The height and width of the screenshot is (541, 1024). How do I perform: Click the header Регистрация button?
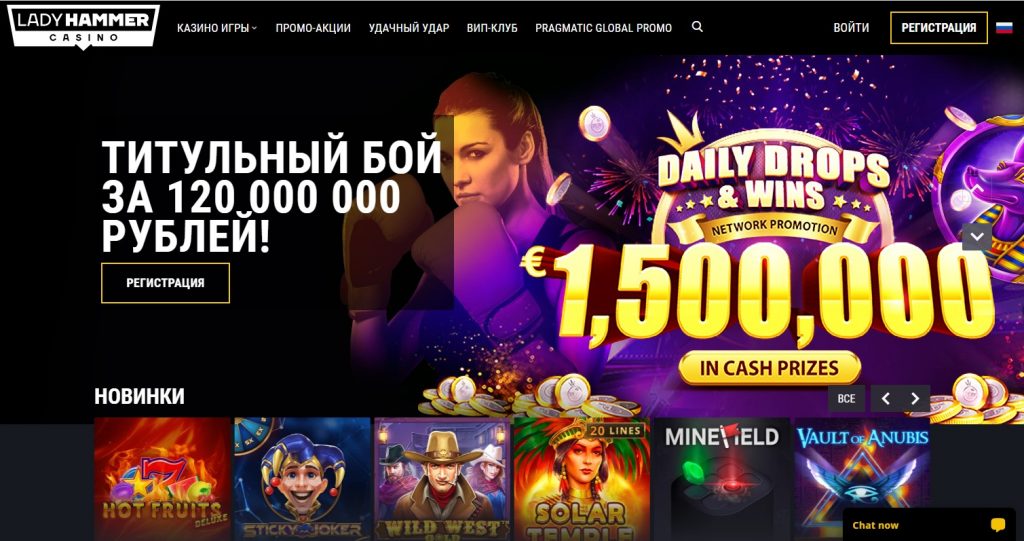(938, 27)
